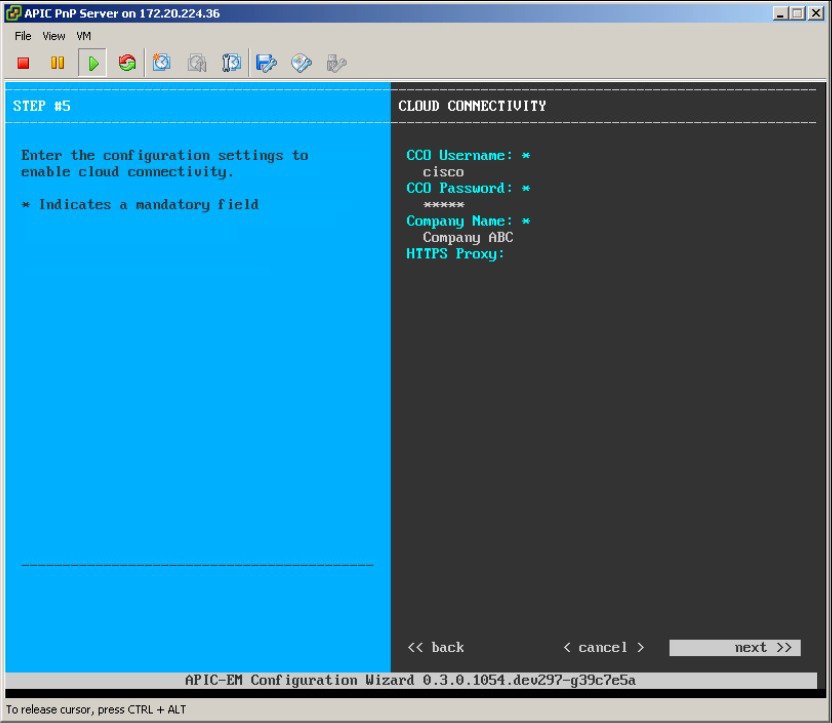Go to the previous step with back
Viewport: 832px width, 723px height.
tap(436, 648)
